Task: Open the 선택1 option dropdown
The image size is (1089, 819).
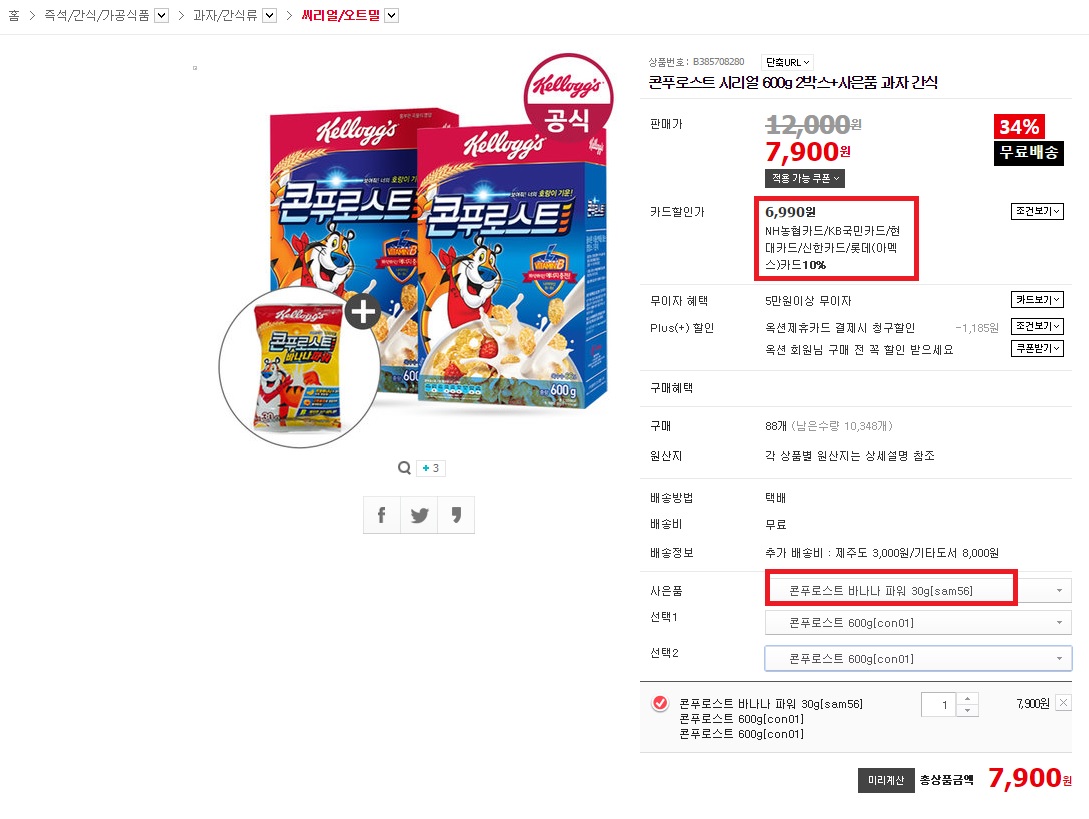Action: pos(918,622)
